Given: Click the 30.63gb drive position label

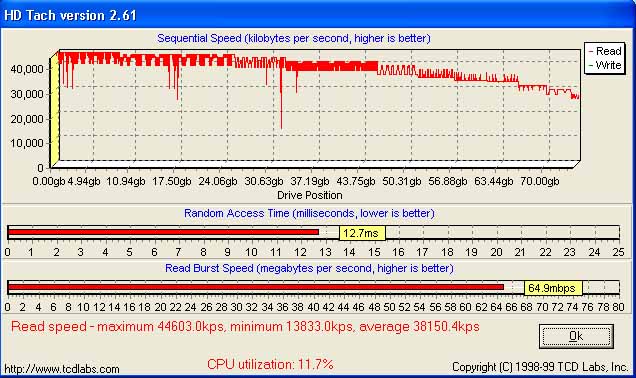Looking at the screenshot, I should click(264, 181).
